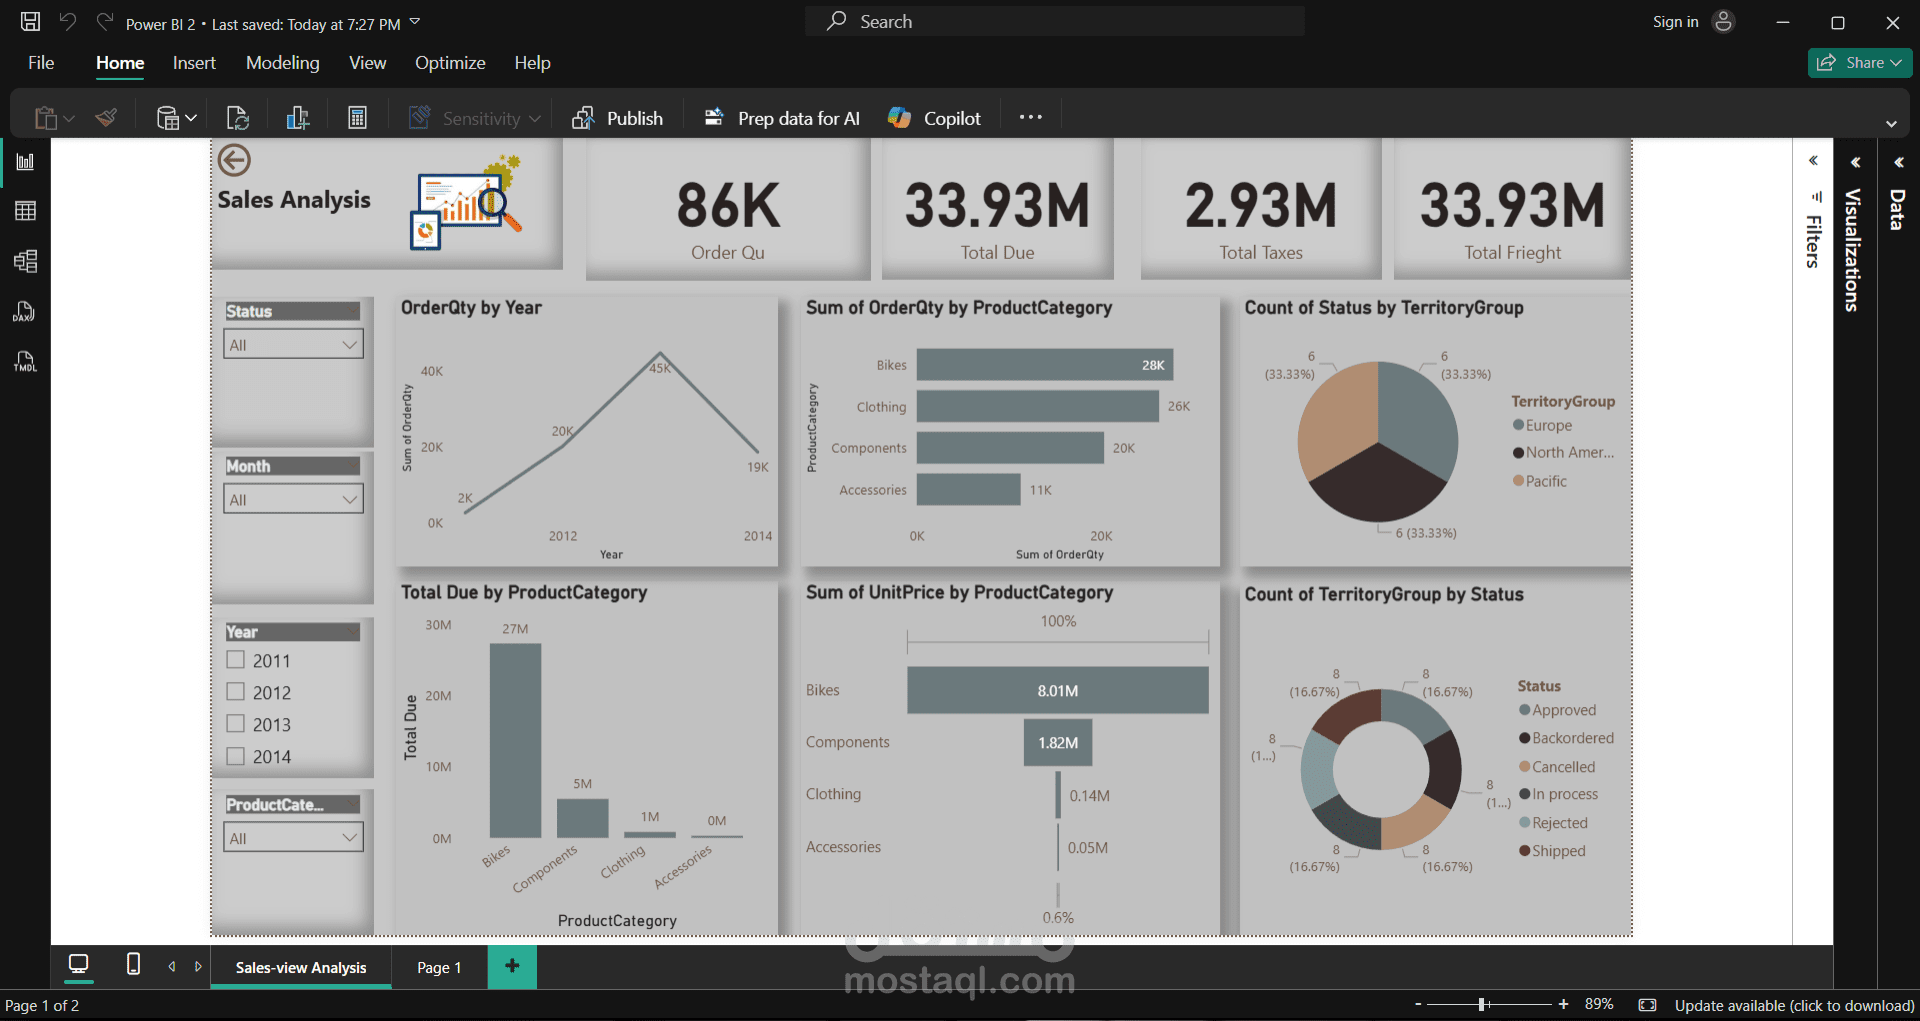
Task: Open the Share dropdown arrow
Action: pos(1896,62)
